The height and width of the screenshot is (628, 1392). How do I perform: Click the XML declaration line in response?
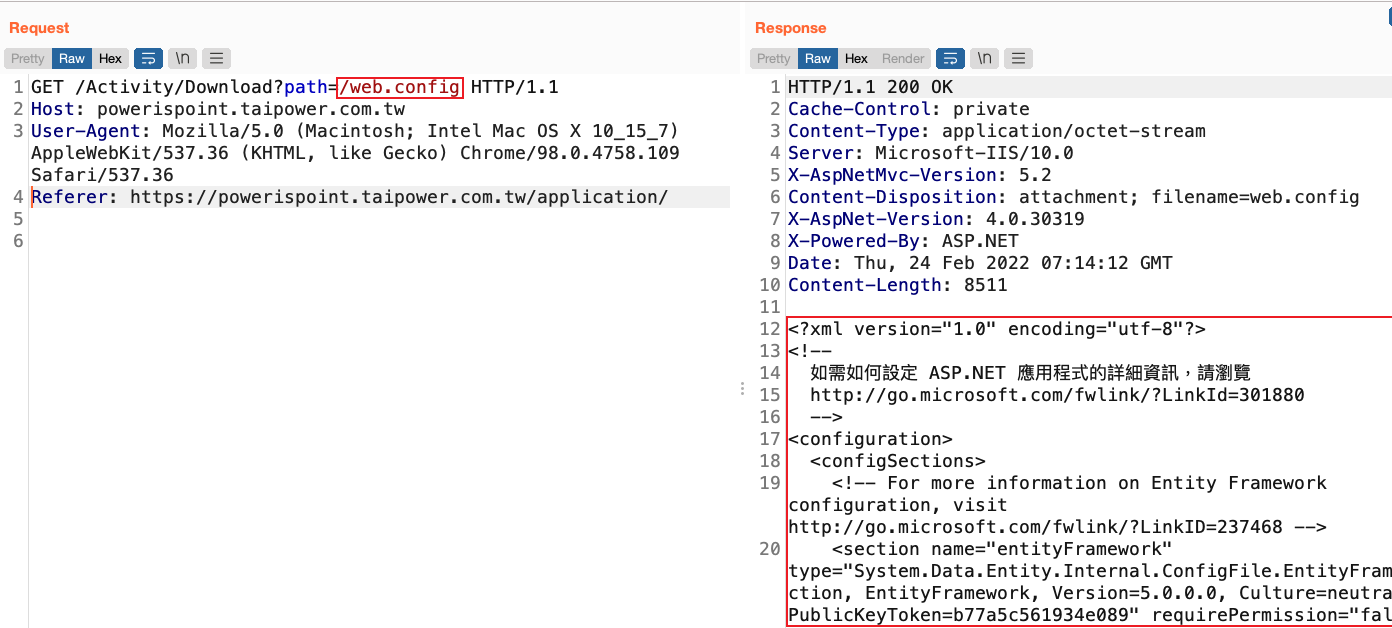click(x=997, y=329)
